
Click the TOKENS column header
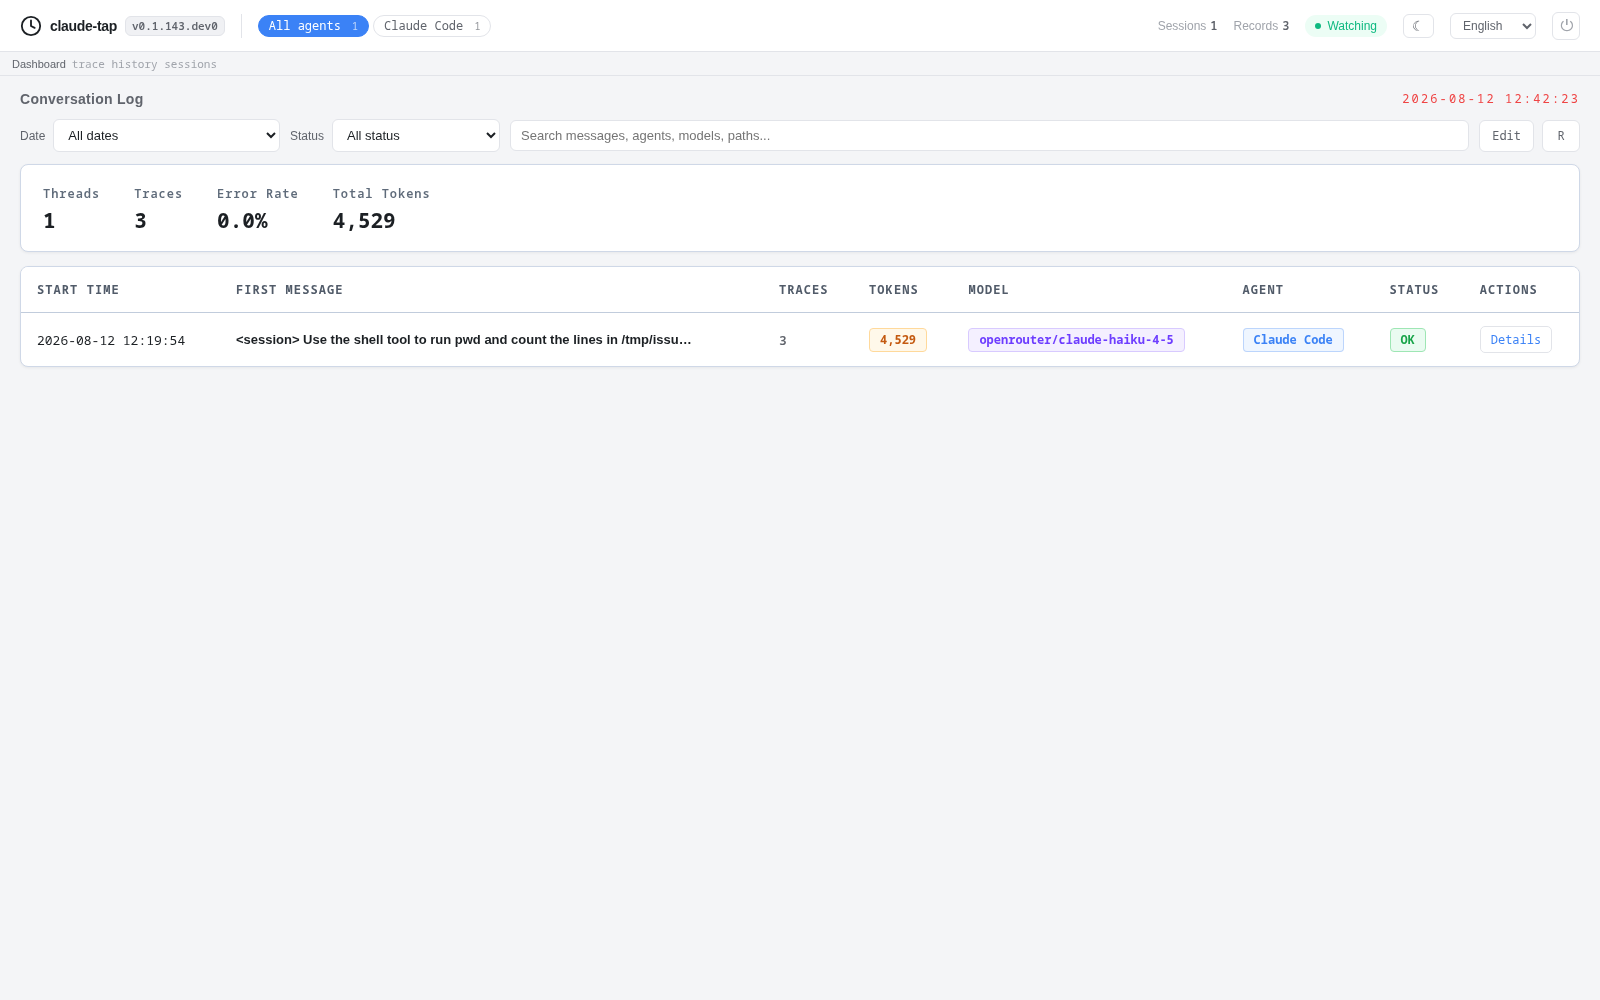(x=893, y=290)
